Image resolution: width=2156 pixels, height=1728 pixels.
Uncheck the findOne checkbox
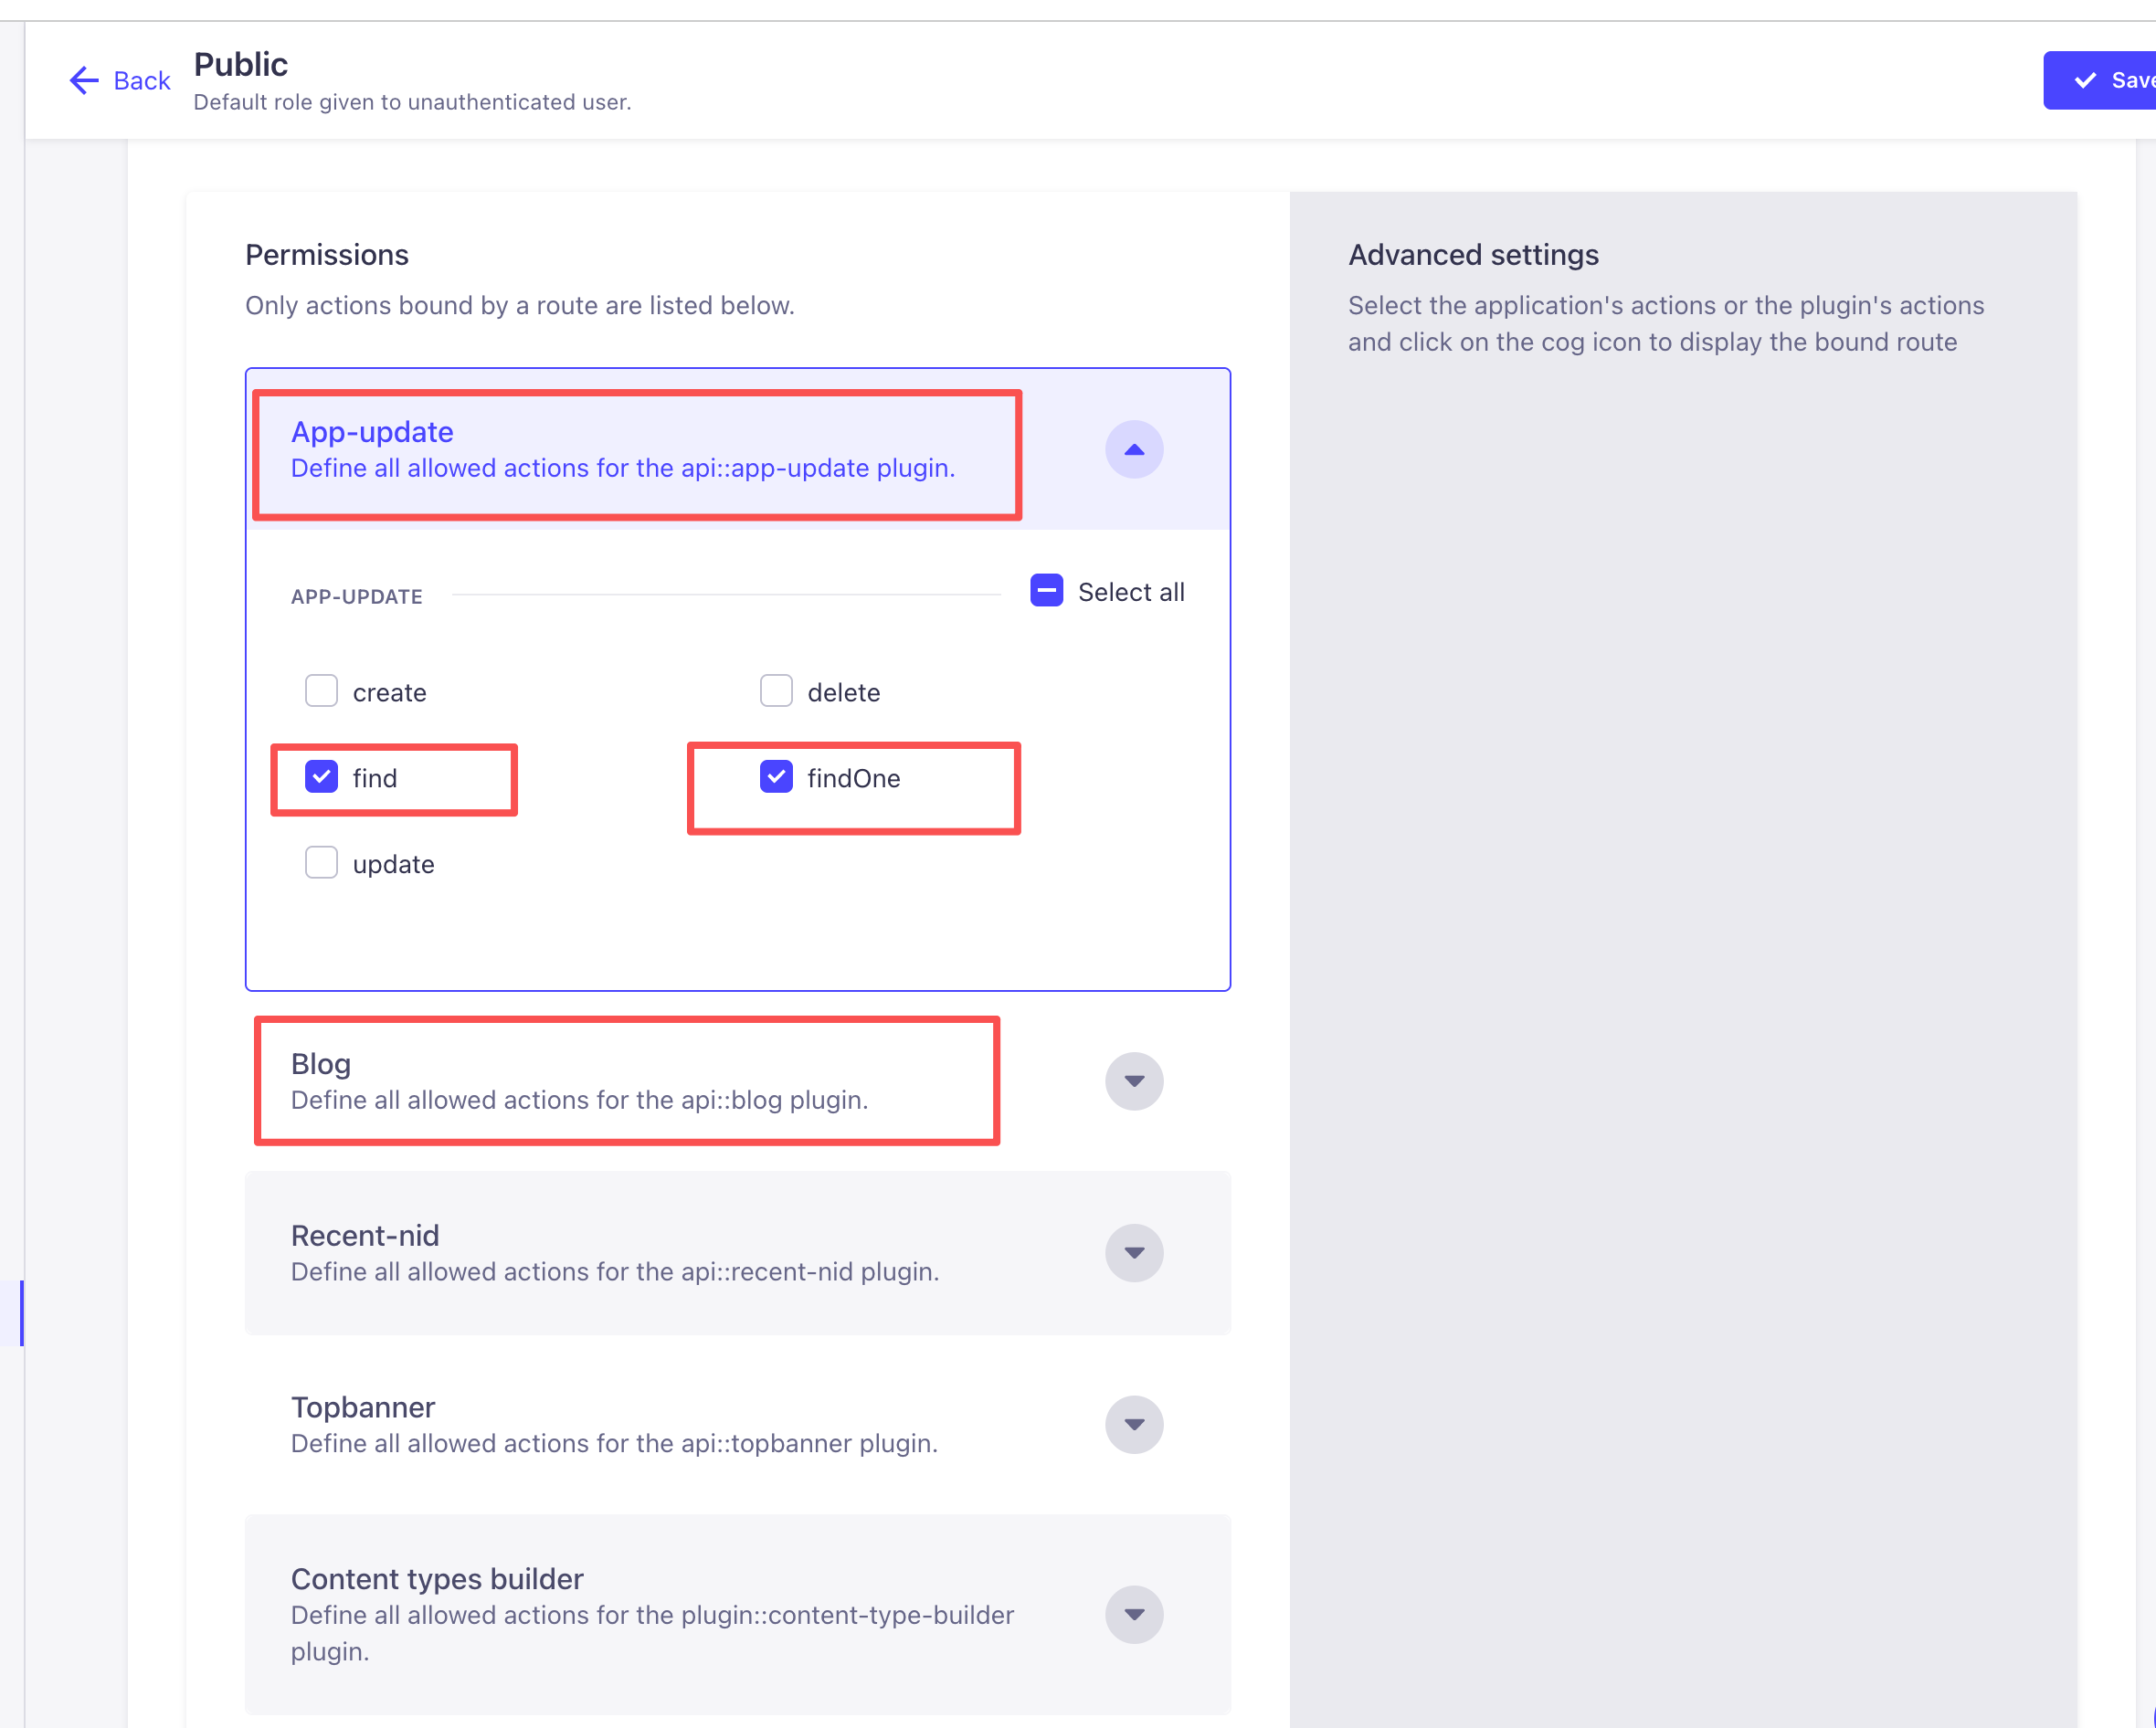[x=776, y=777]
